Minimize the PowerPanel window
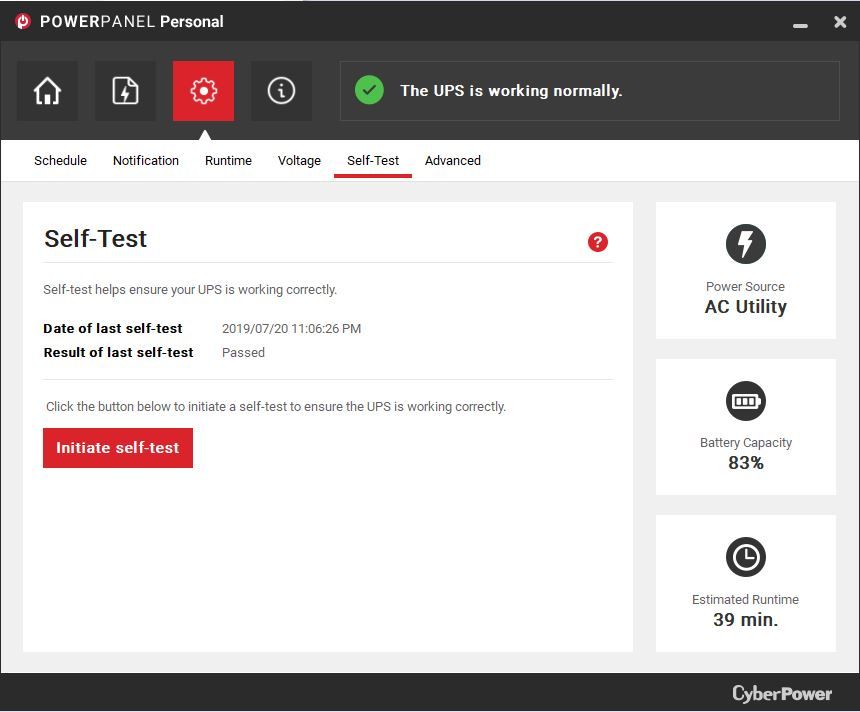The height and width of the screenshot is (712, 860). pos(800,25)
